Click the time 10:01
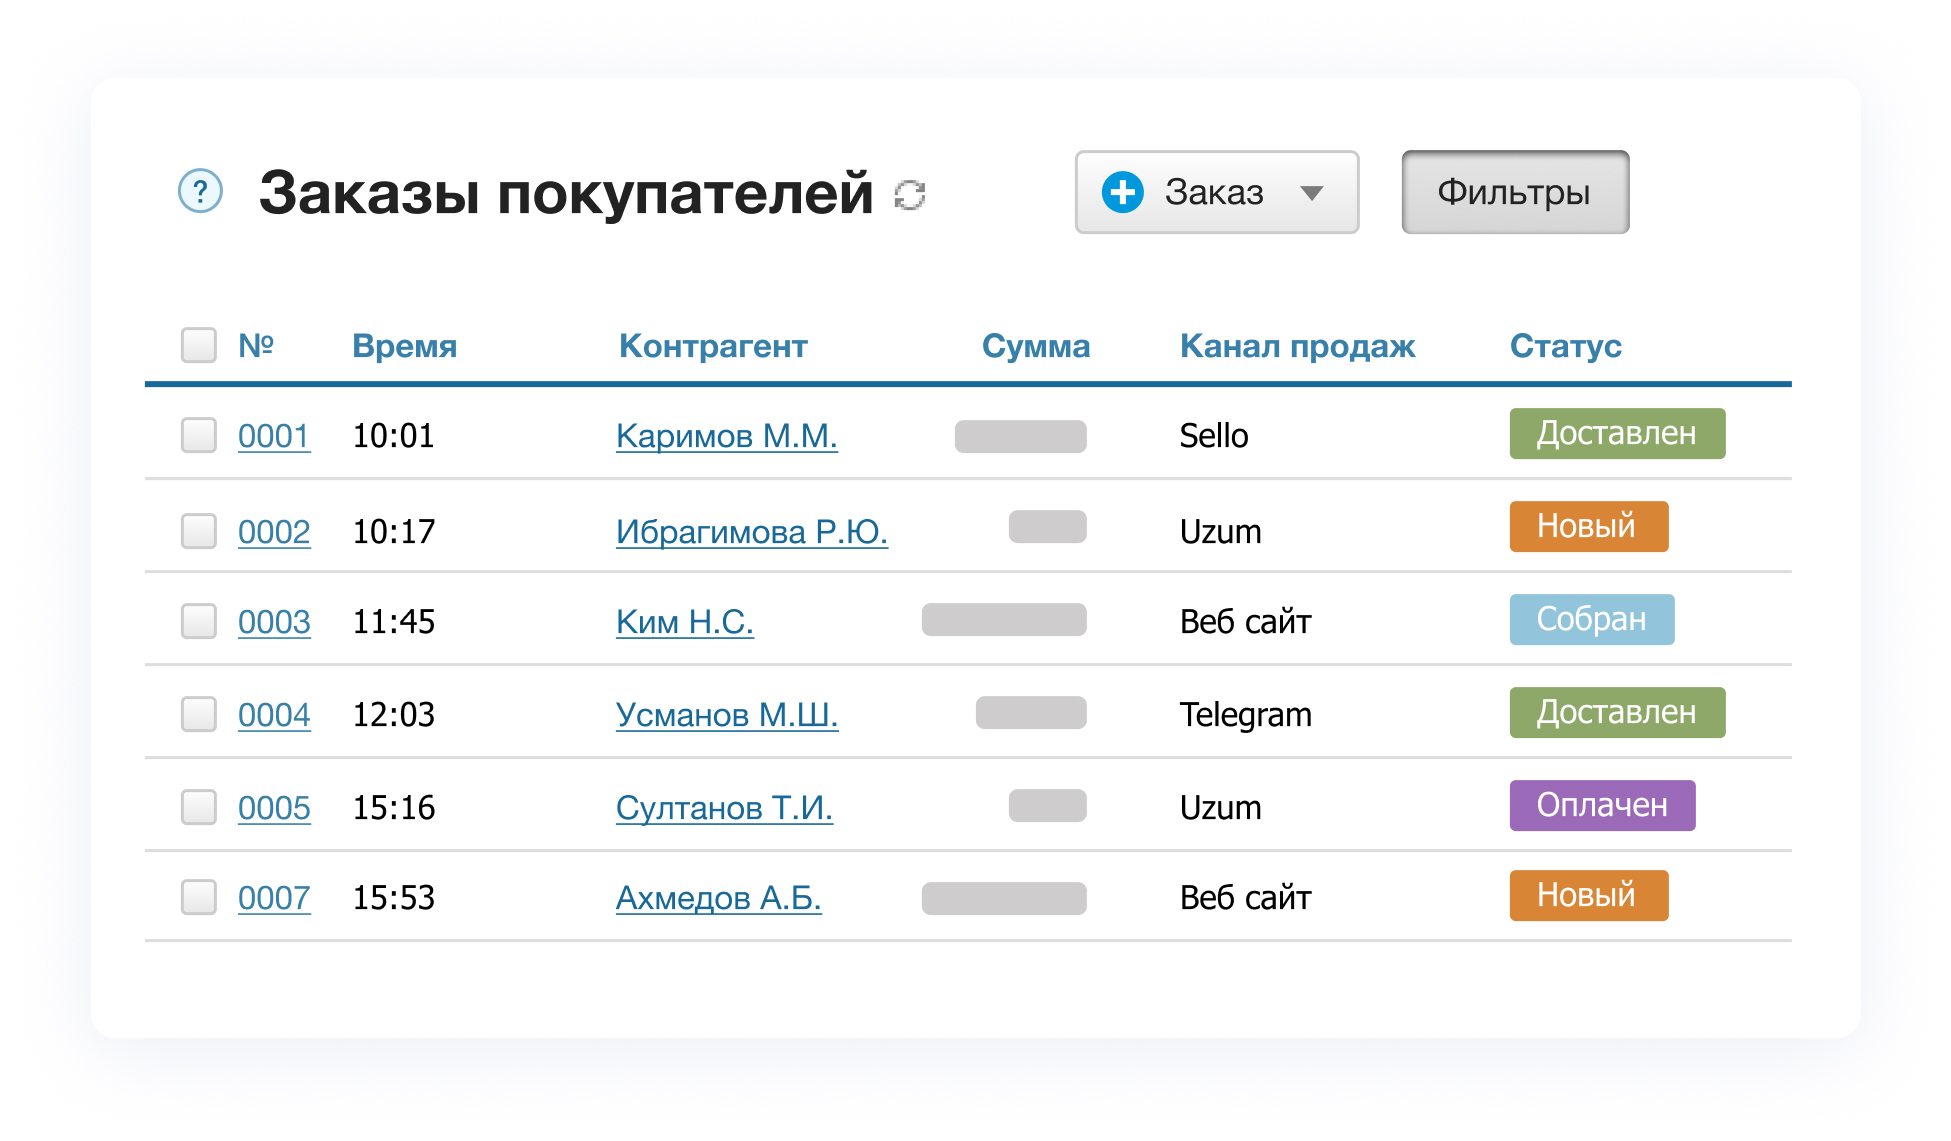The width and height of the screenshot is (1951, 1141). coord(394,436)
